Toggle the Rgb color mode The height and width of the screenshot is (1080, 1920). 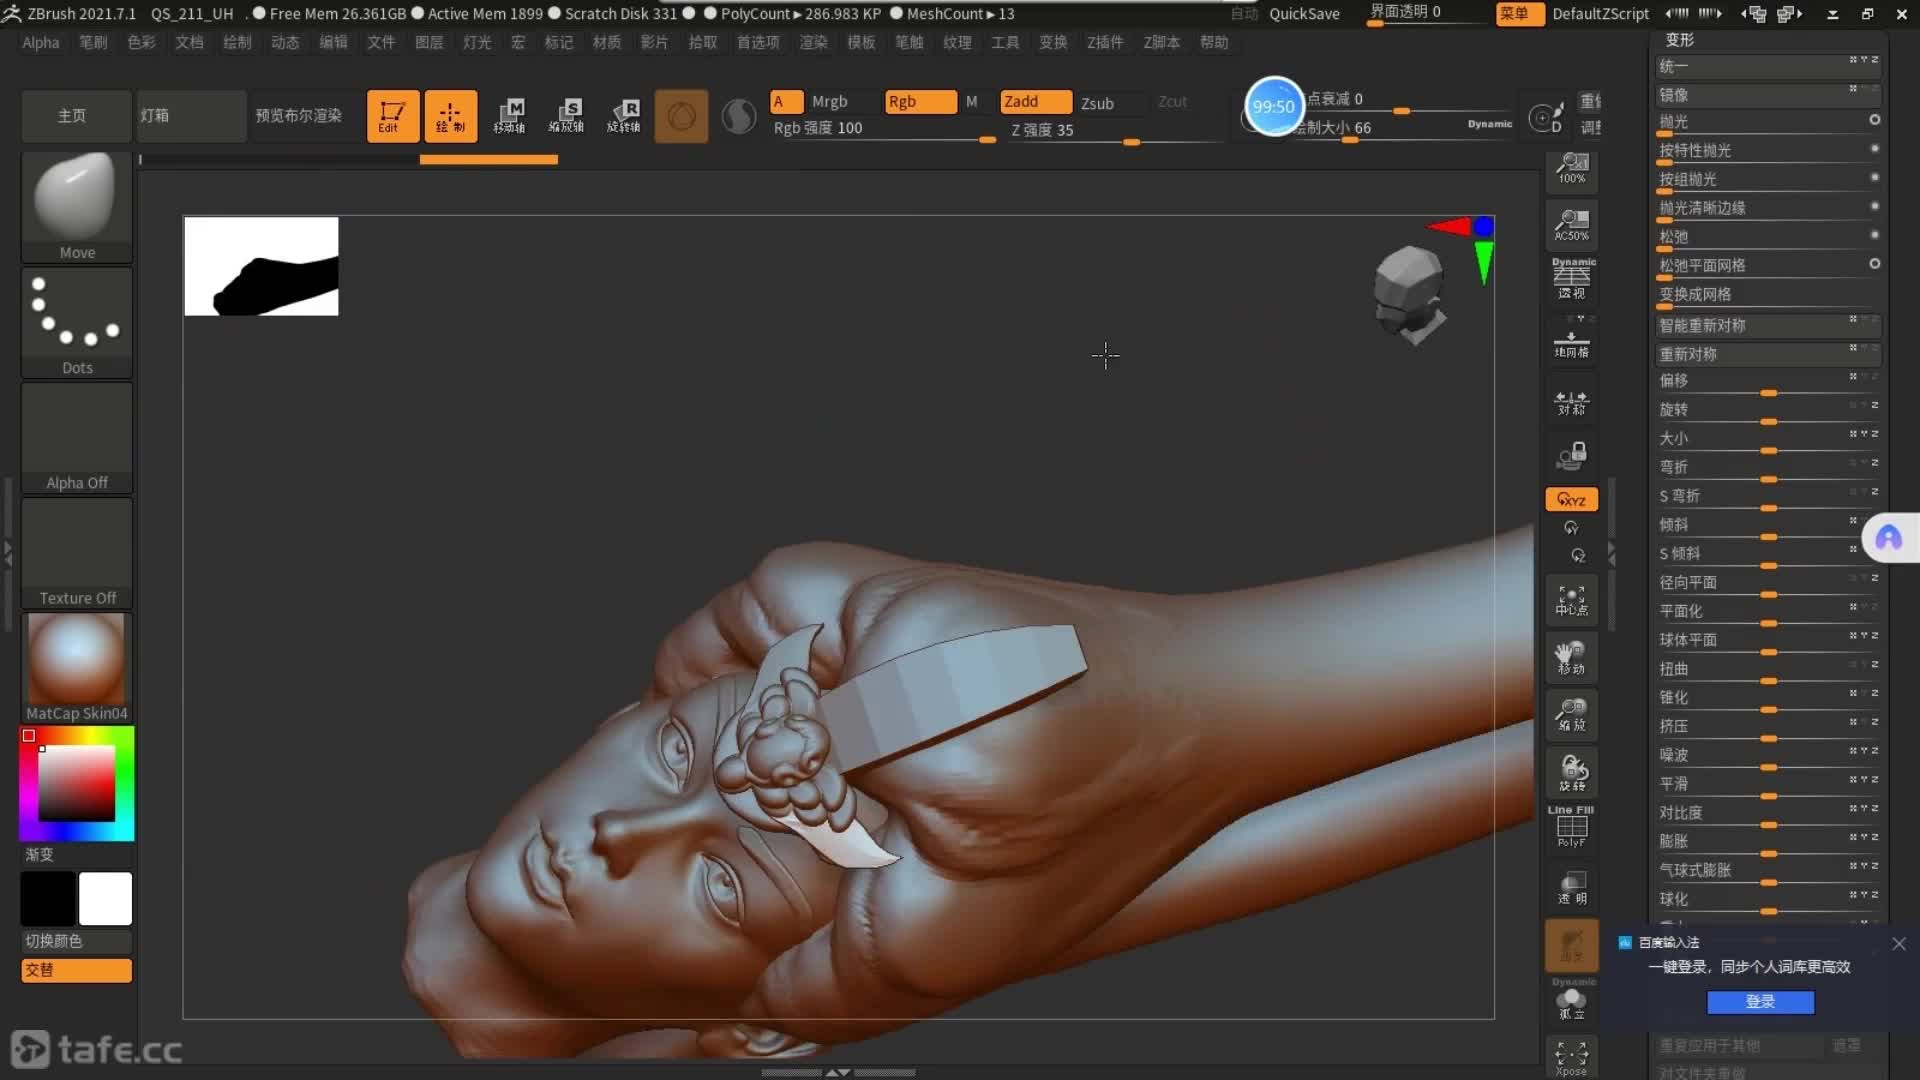(919, 102)
